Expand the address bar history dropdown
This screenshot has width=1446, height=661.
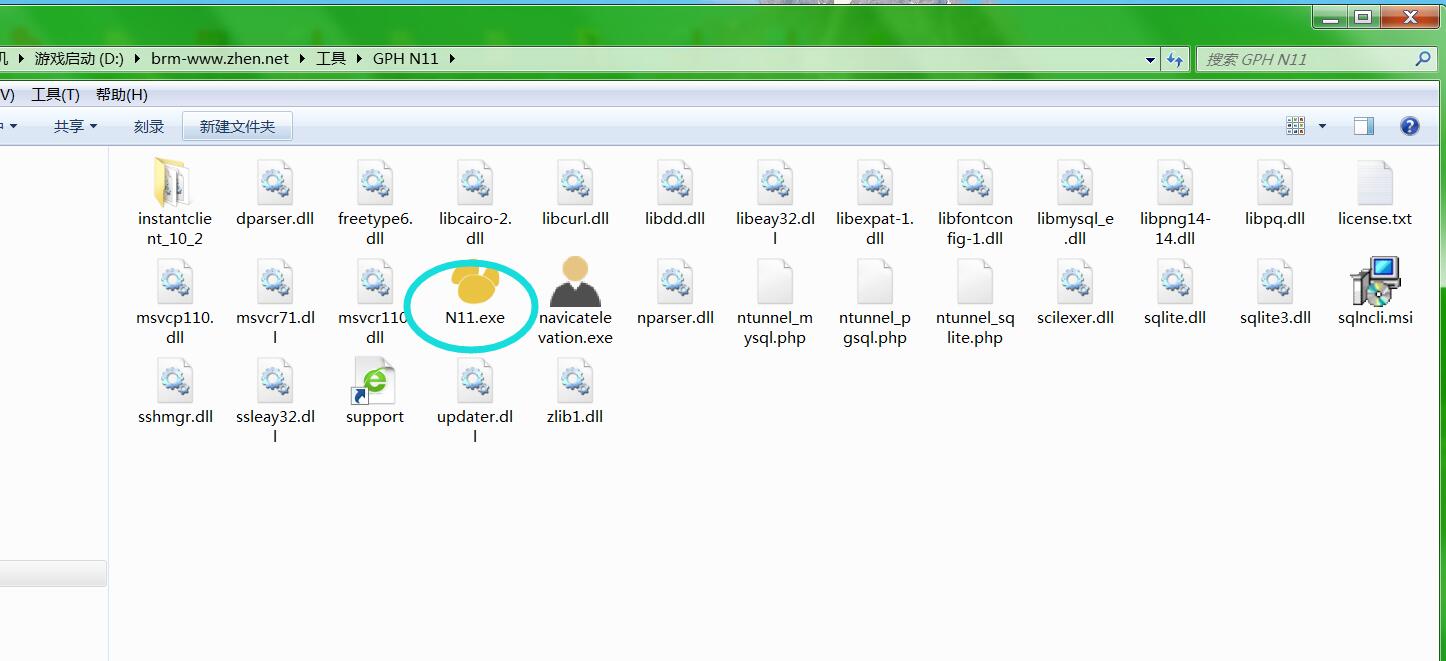pos(1150,60)
